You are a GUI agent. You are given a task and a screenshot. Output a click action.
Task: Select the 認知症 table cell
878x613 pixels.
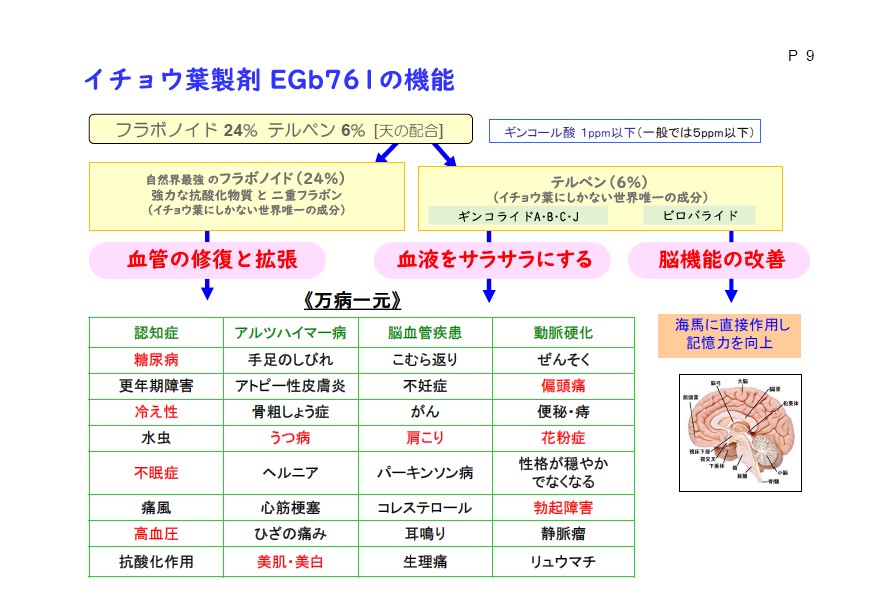[156, 333]
